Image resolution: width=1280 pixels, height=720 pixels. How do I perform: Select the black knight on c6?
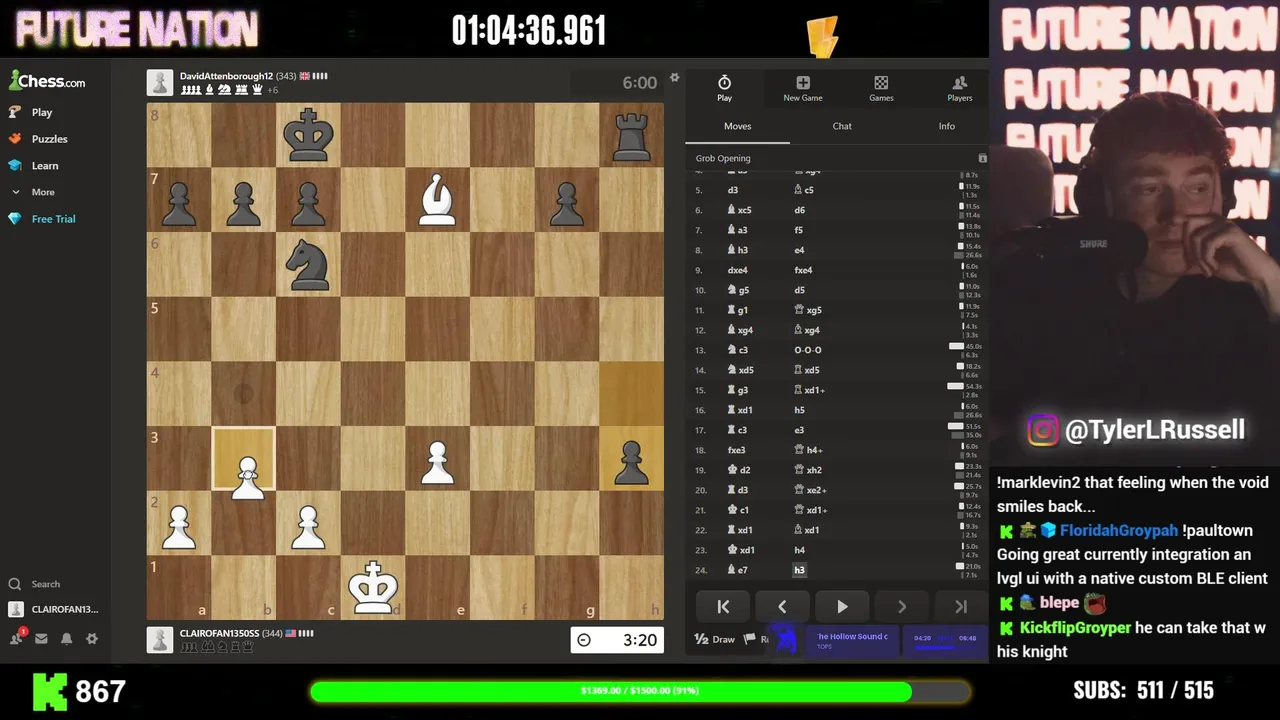coord(308,264)
